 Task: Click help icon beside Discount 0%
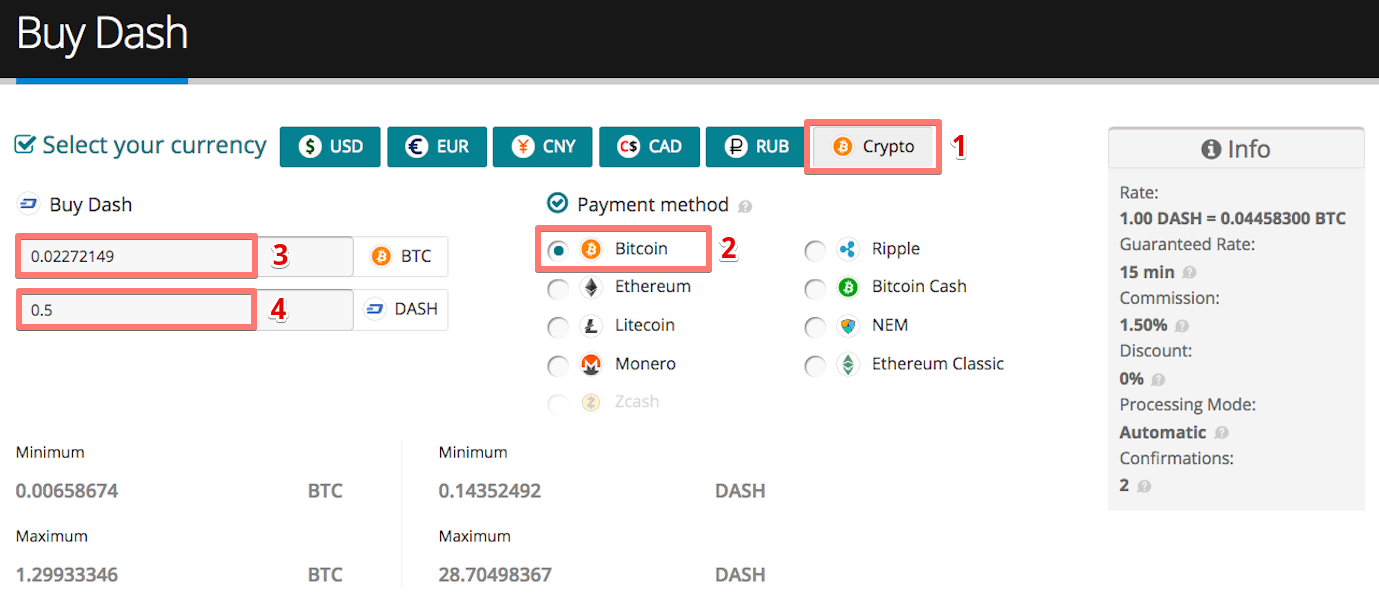(1158, 380)
